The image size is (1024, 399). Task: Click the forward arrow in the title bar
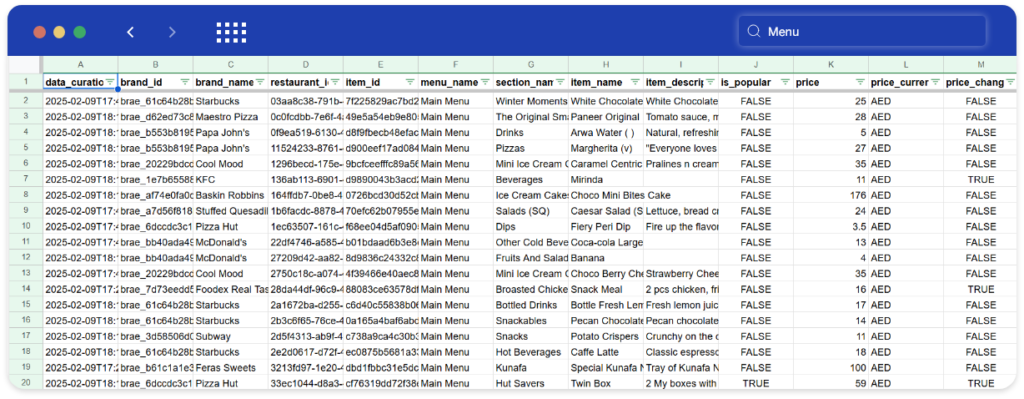coord(172,32)
